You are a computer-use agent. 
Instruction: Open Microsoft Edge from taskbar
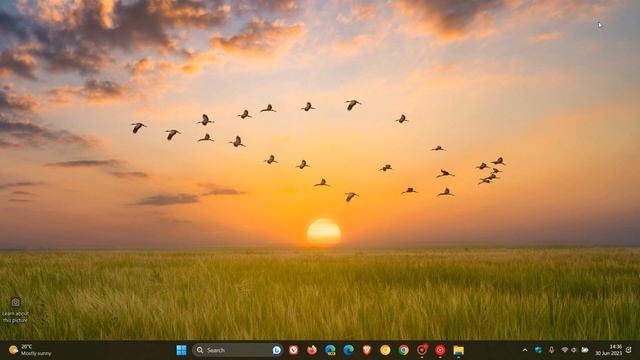349,350
